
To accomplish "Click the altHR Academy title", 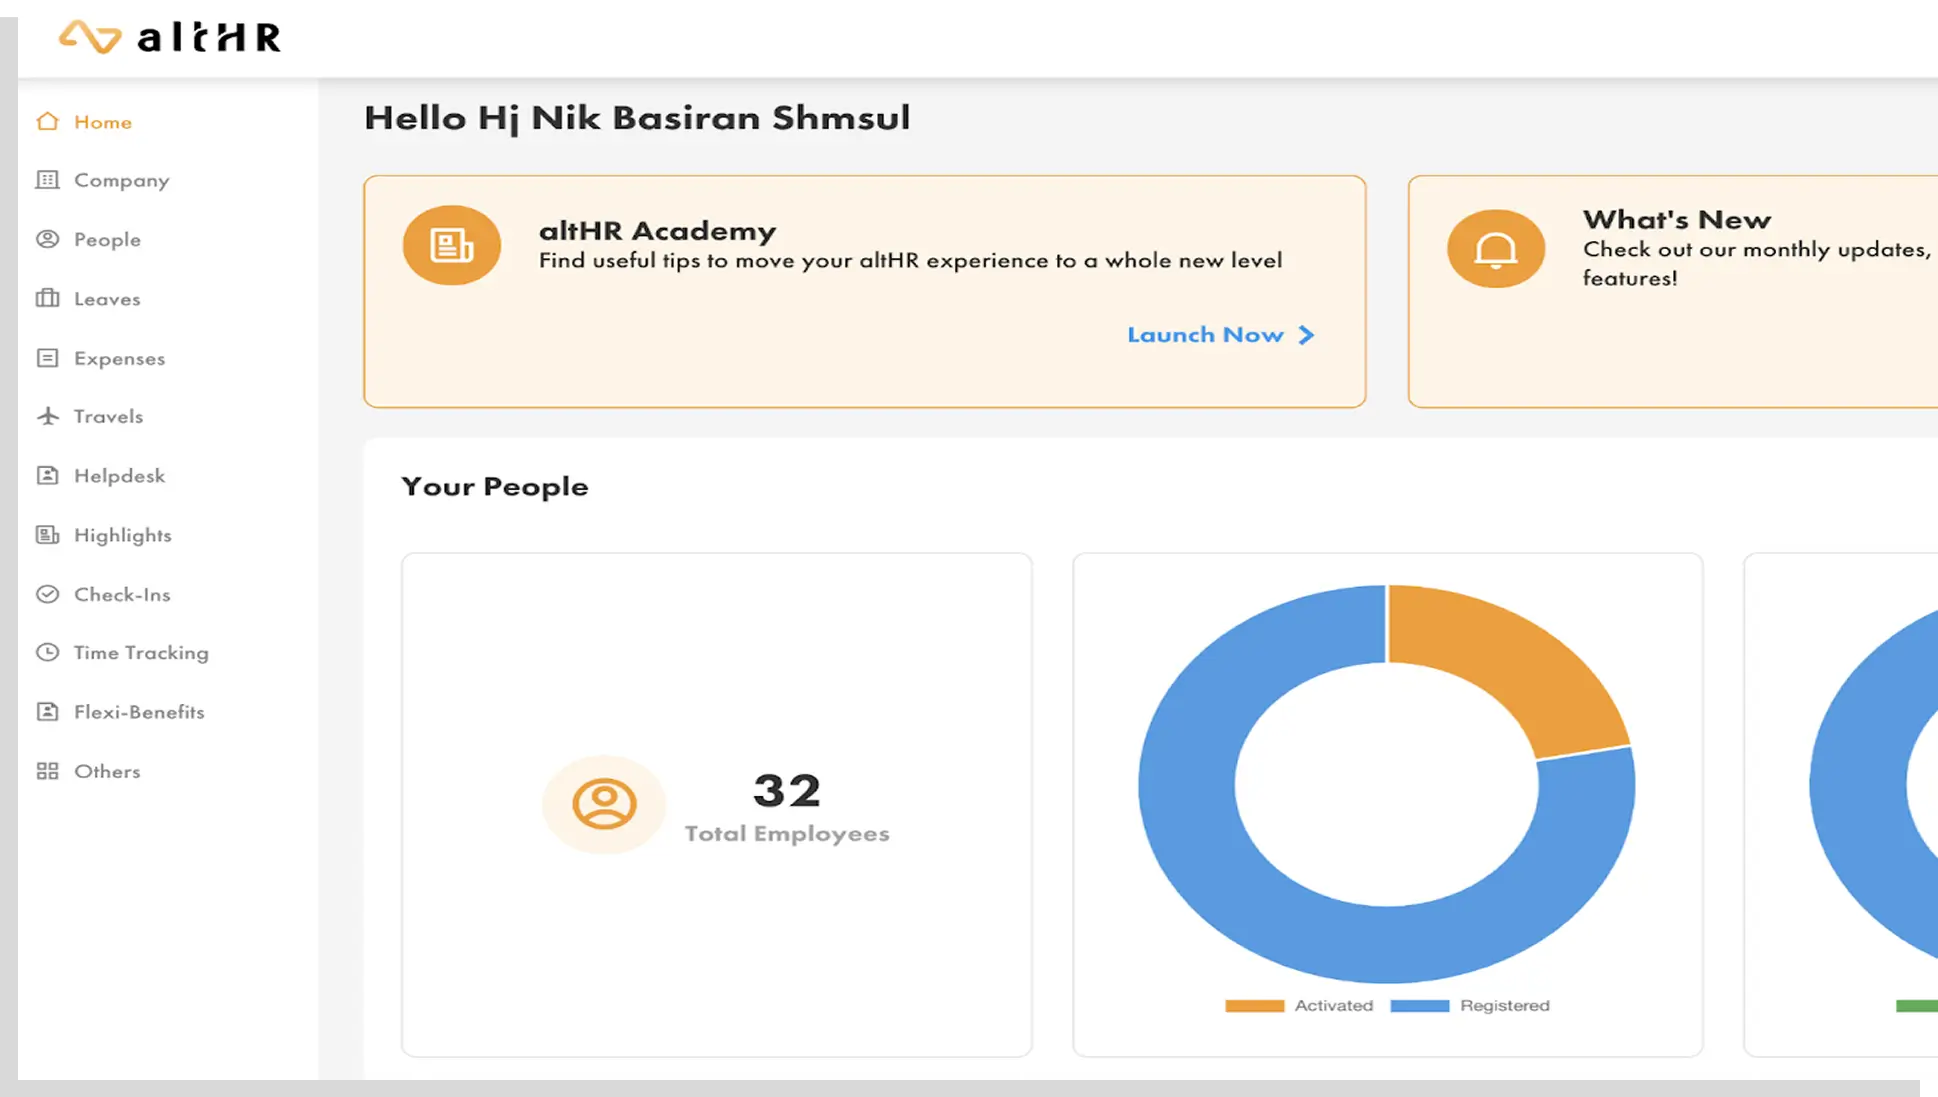I will 657,231.
